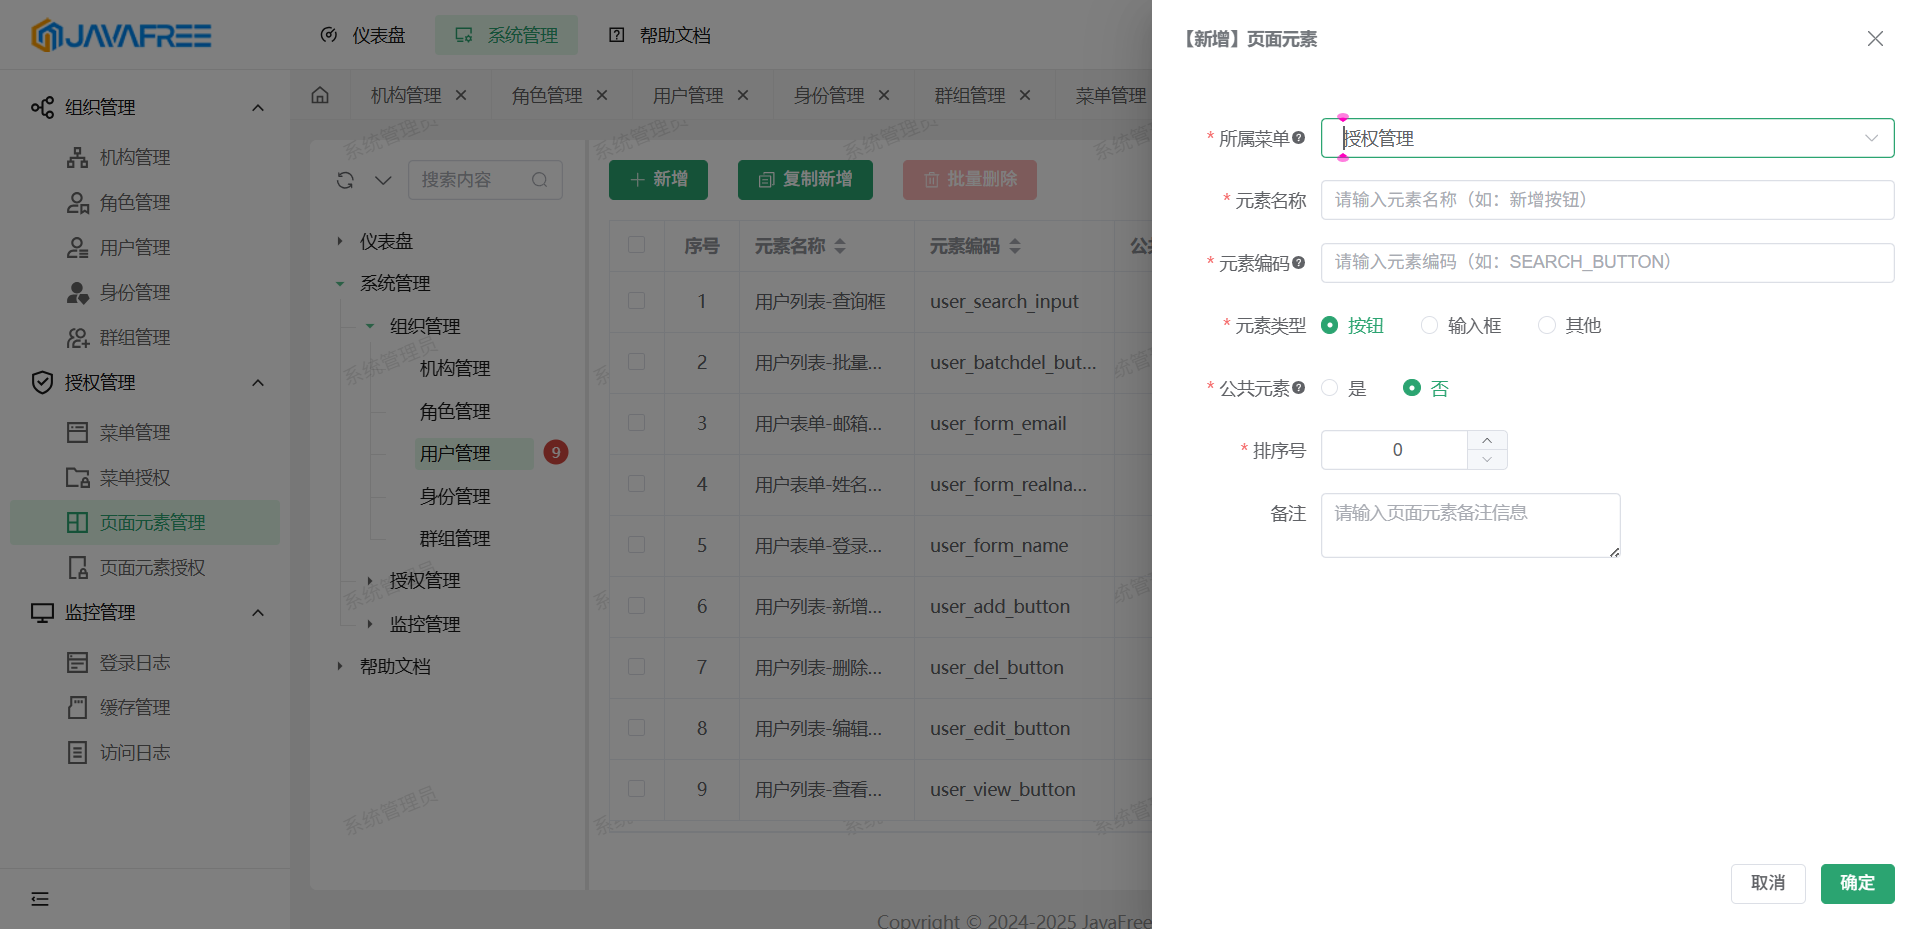Image resolution: width=1920 pixels, height=929 pixels.
Task: Expand the 仪表盘 tree node
Action: [x=340, y=241]
